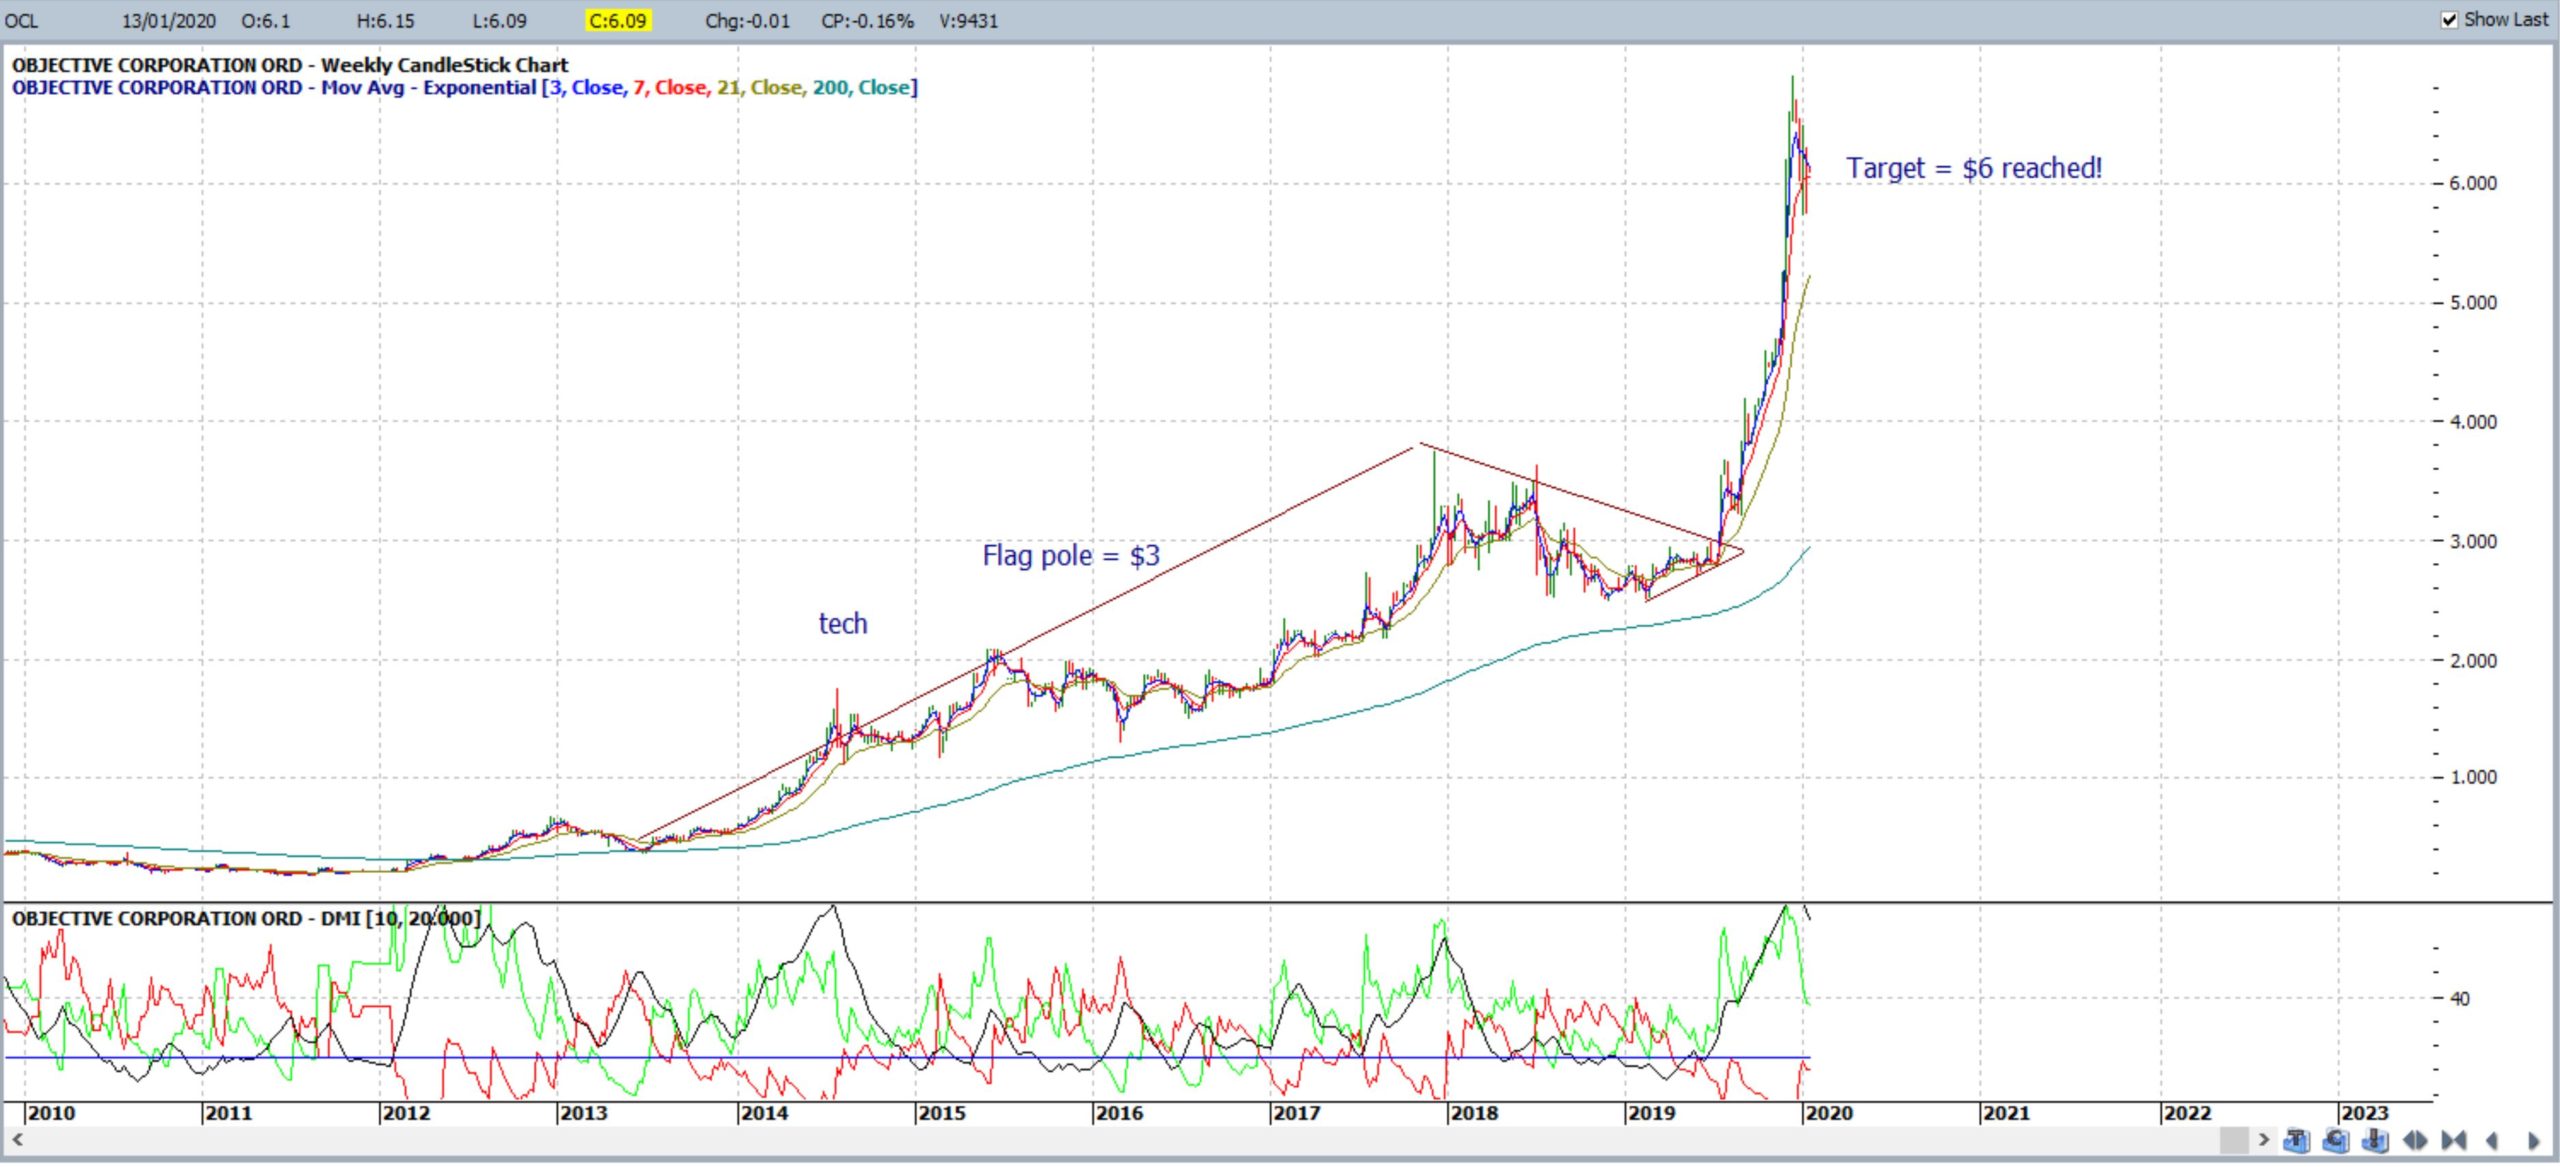
Task: Click the 'Target = $6 reached!' annotation
Action: pyautogui.click(x=1974, y=168)
